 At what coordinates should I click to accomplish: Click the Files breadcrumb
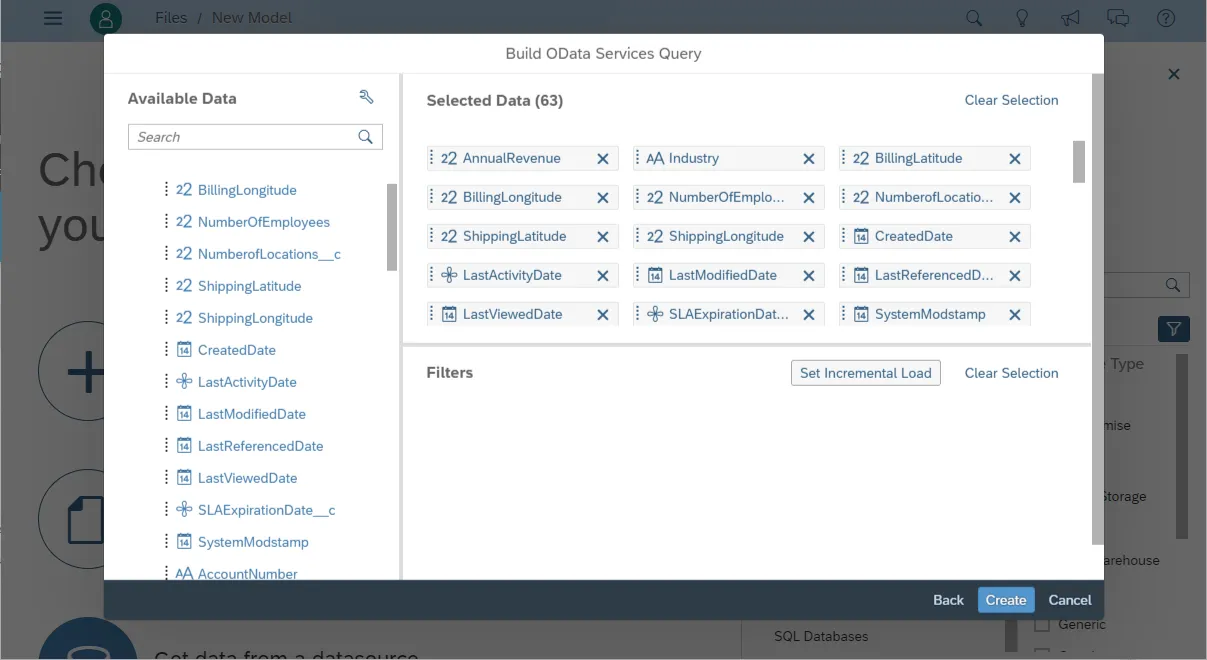(170, 17)
